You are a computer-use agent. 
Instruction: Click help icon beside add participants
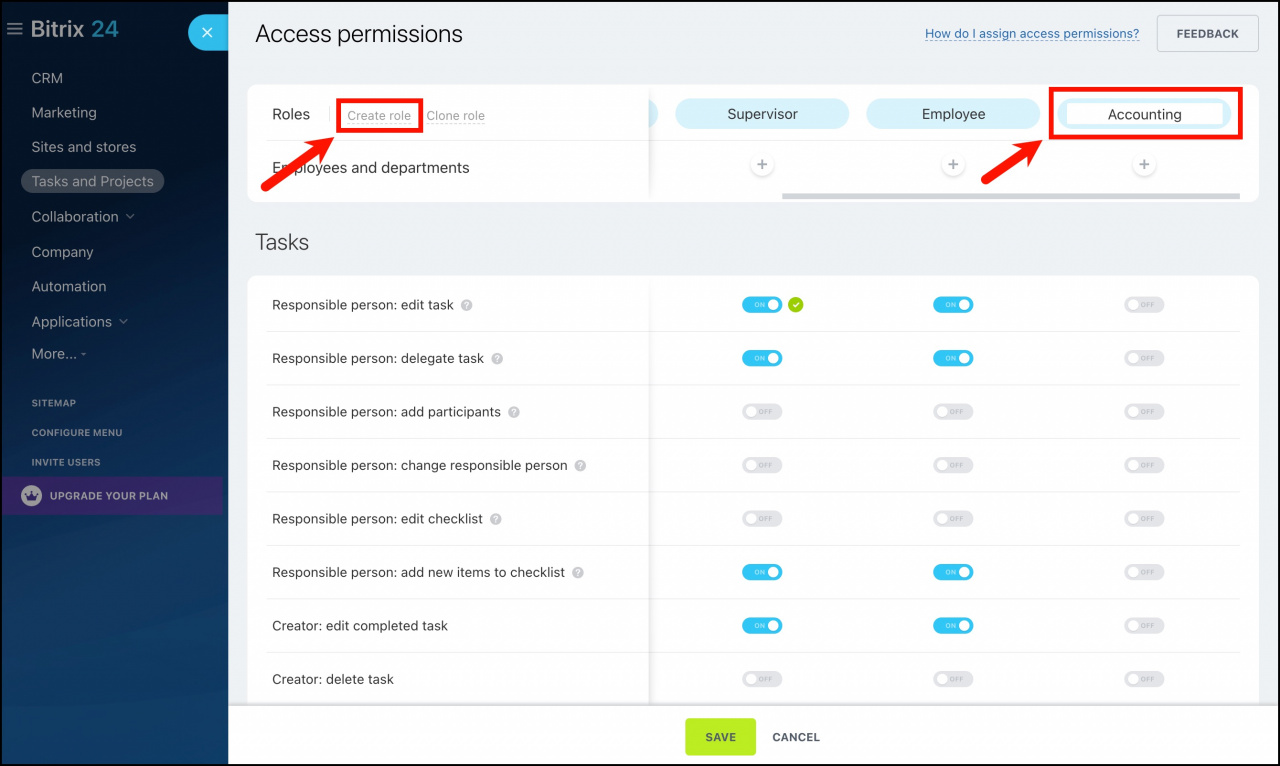(514, 412)
